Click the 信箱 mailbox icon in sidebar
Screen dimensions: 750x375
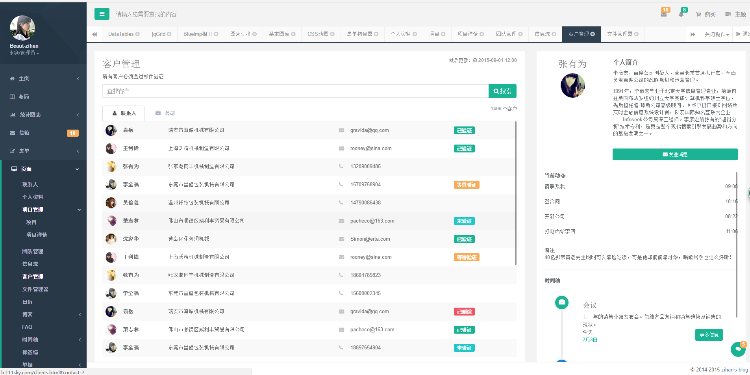coord(13,133)
